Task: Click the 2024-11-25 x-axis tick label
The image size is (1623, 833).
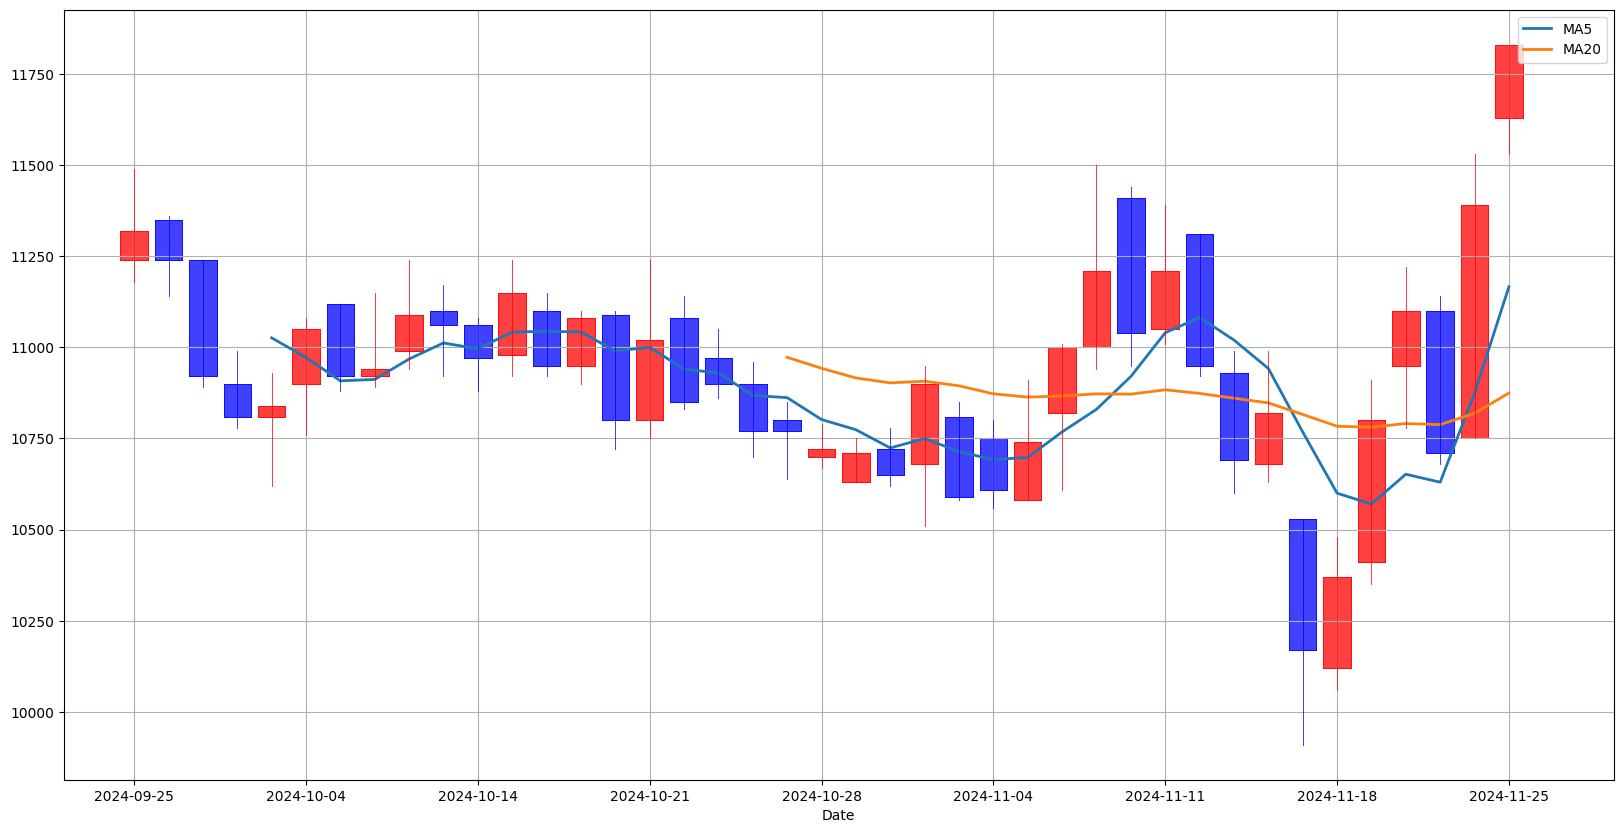Action: (1509, 796)
